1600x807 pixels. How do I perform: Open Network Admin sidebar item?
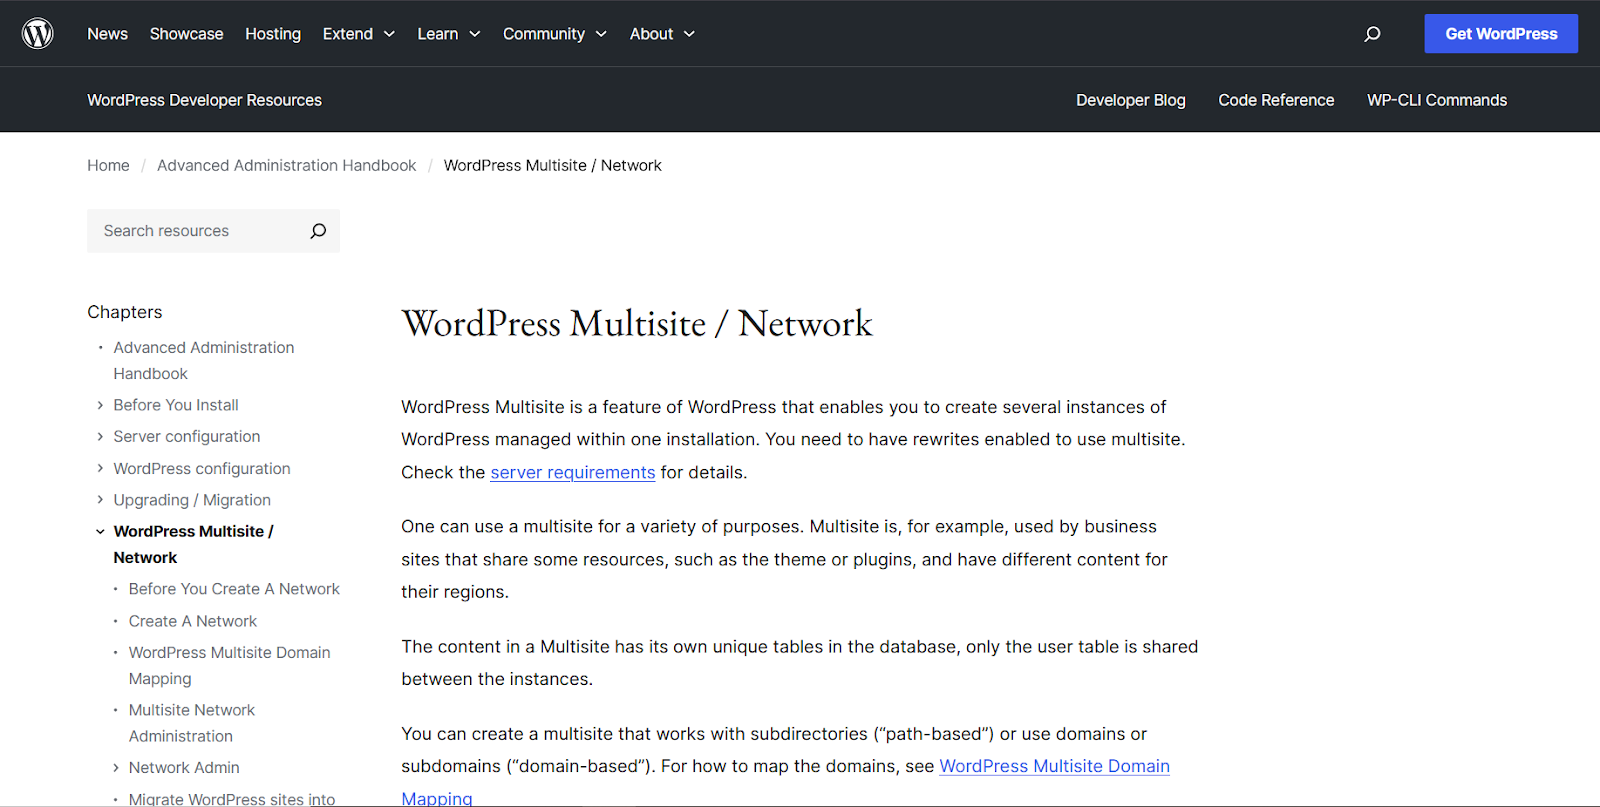click(184, 768)
